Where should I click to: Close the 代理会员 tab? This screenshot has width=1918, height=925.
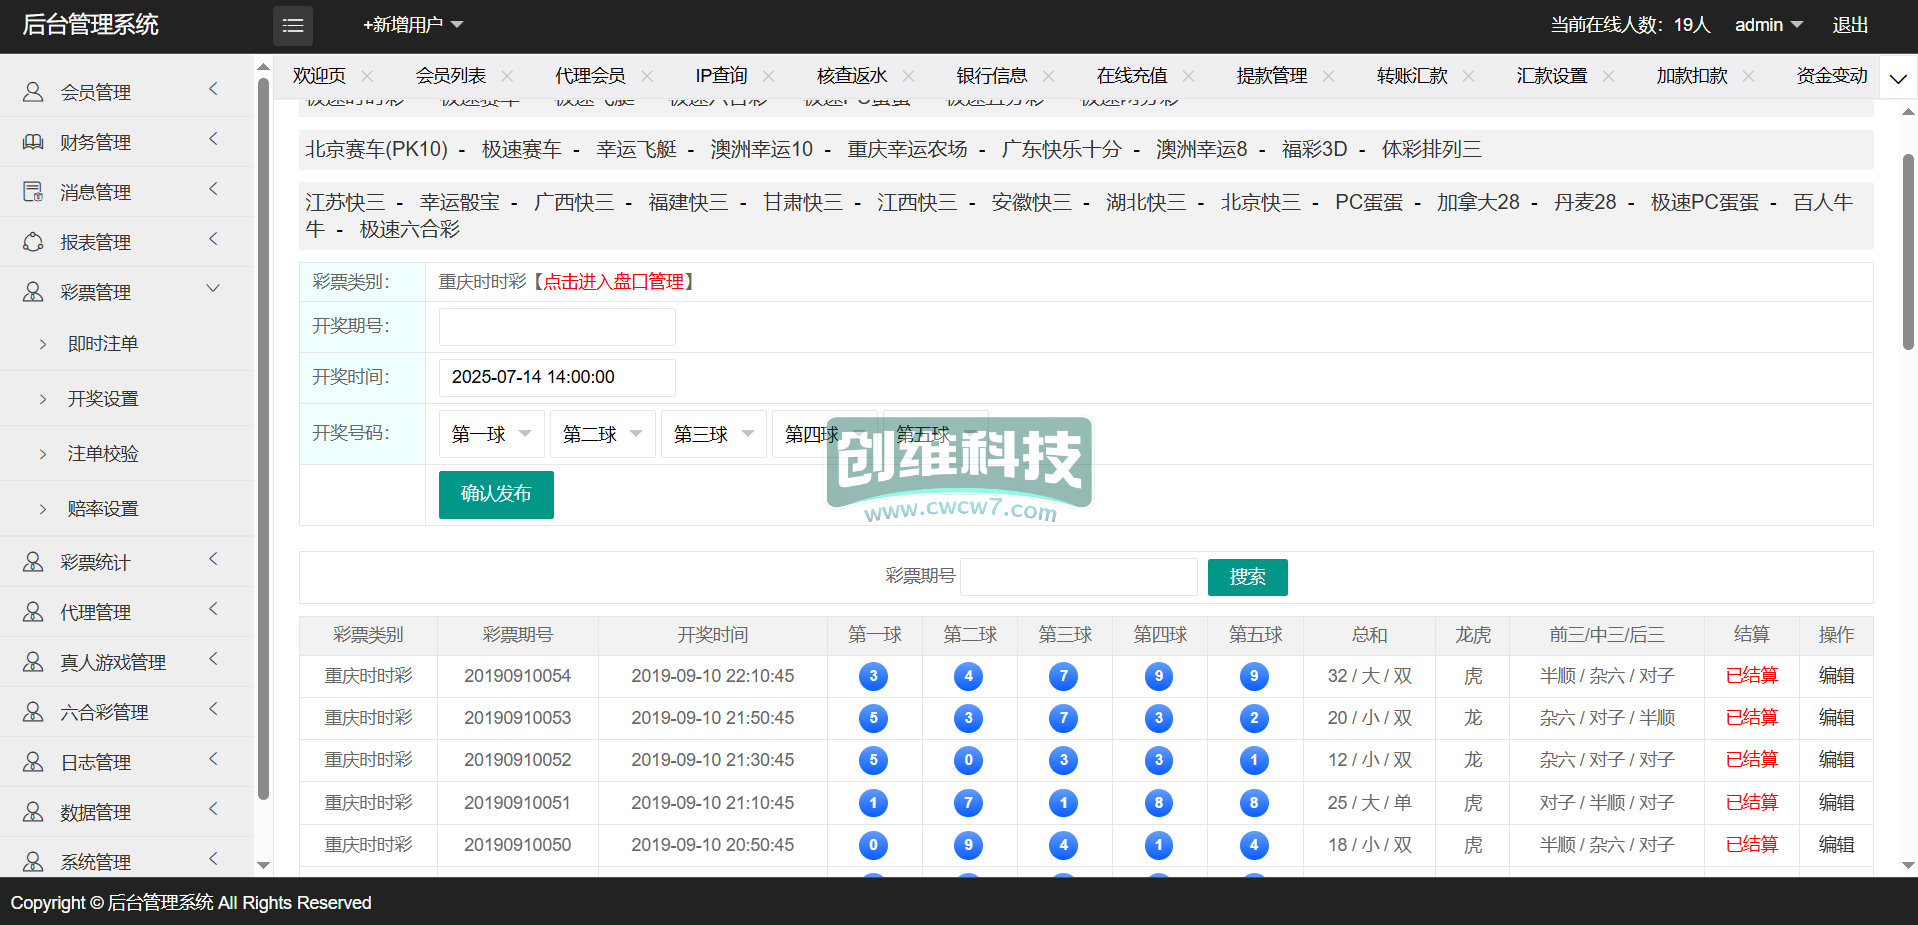[647, 76]
